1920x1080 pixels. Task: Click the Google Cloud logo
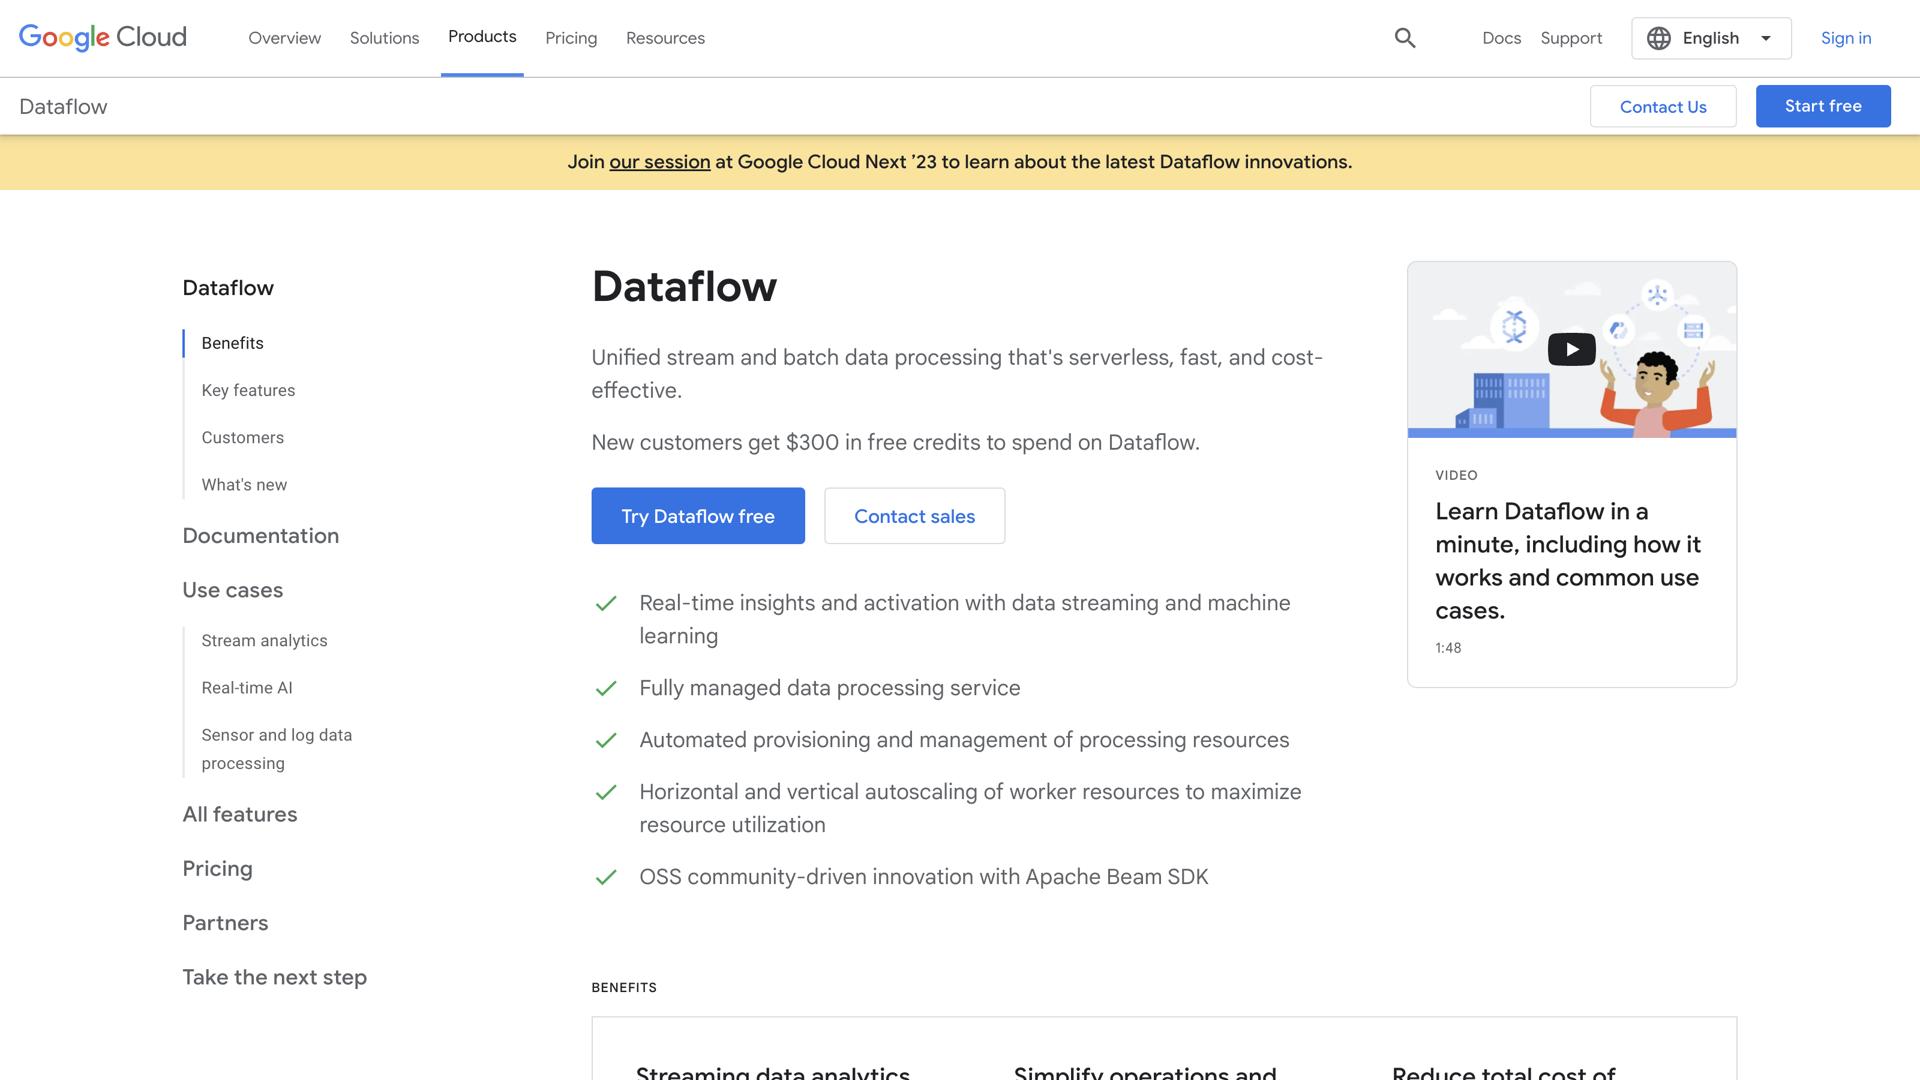101,37
